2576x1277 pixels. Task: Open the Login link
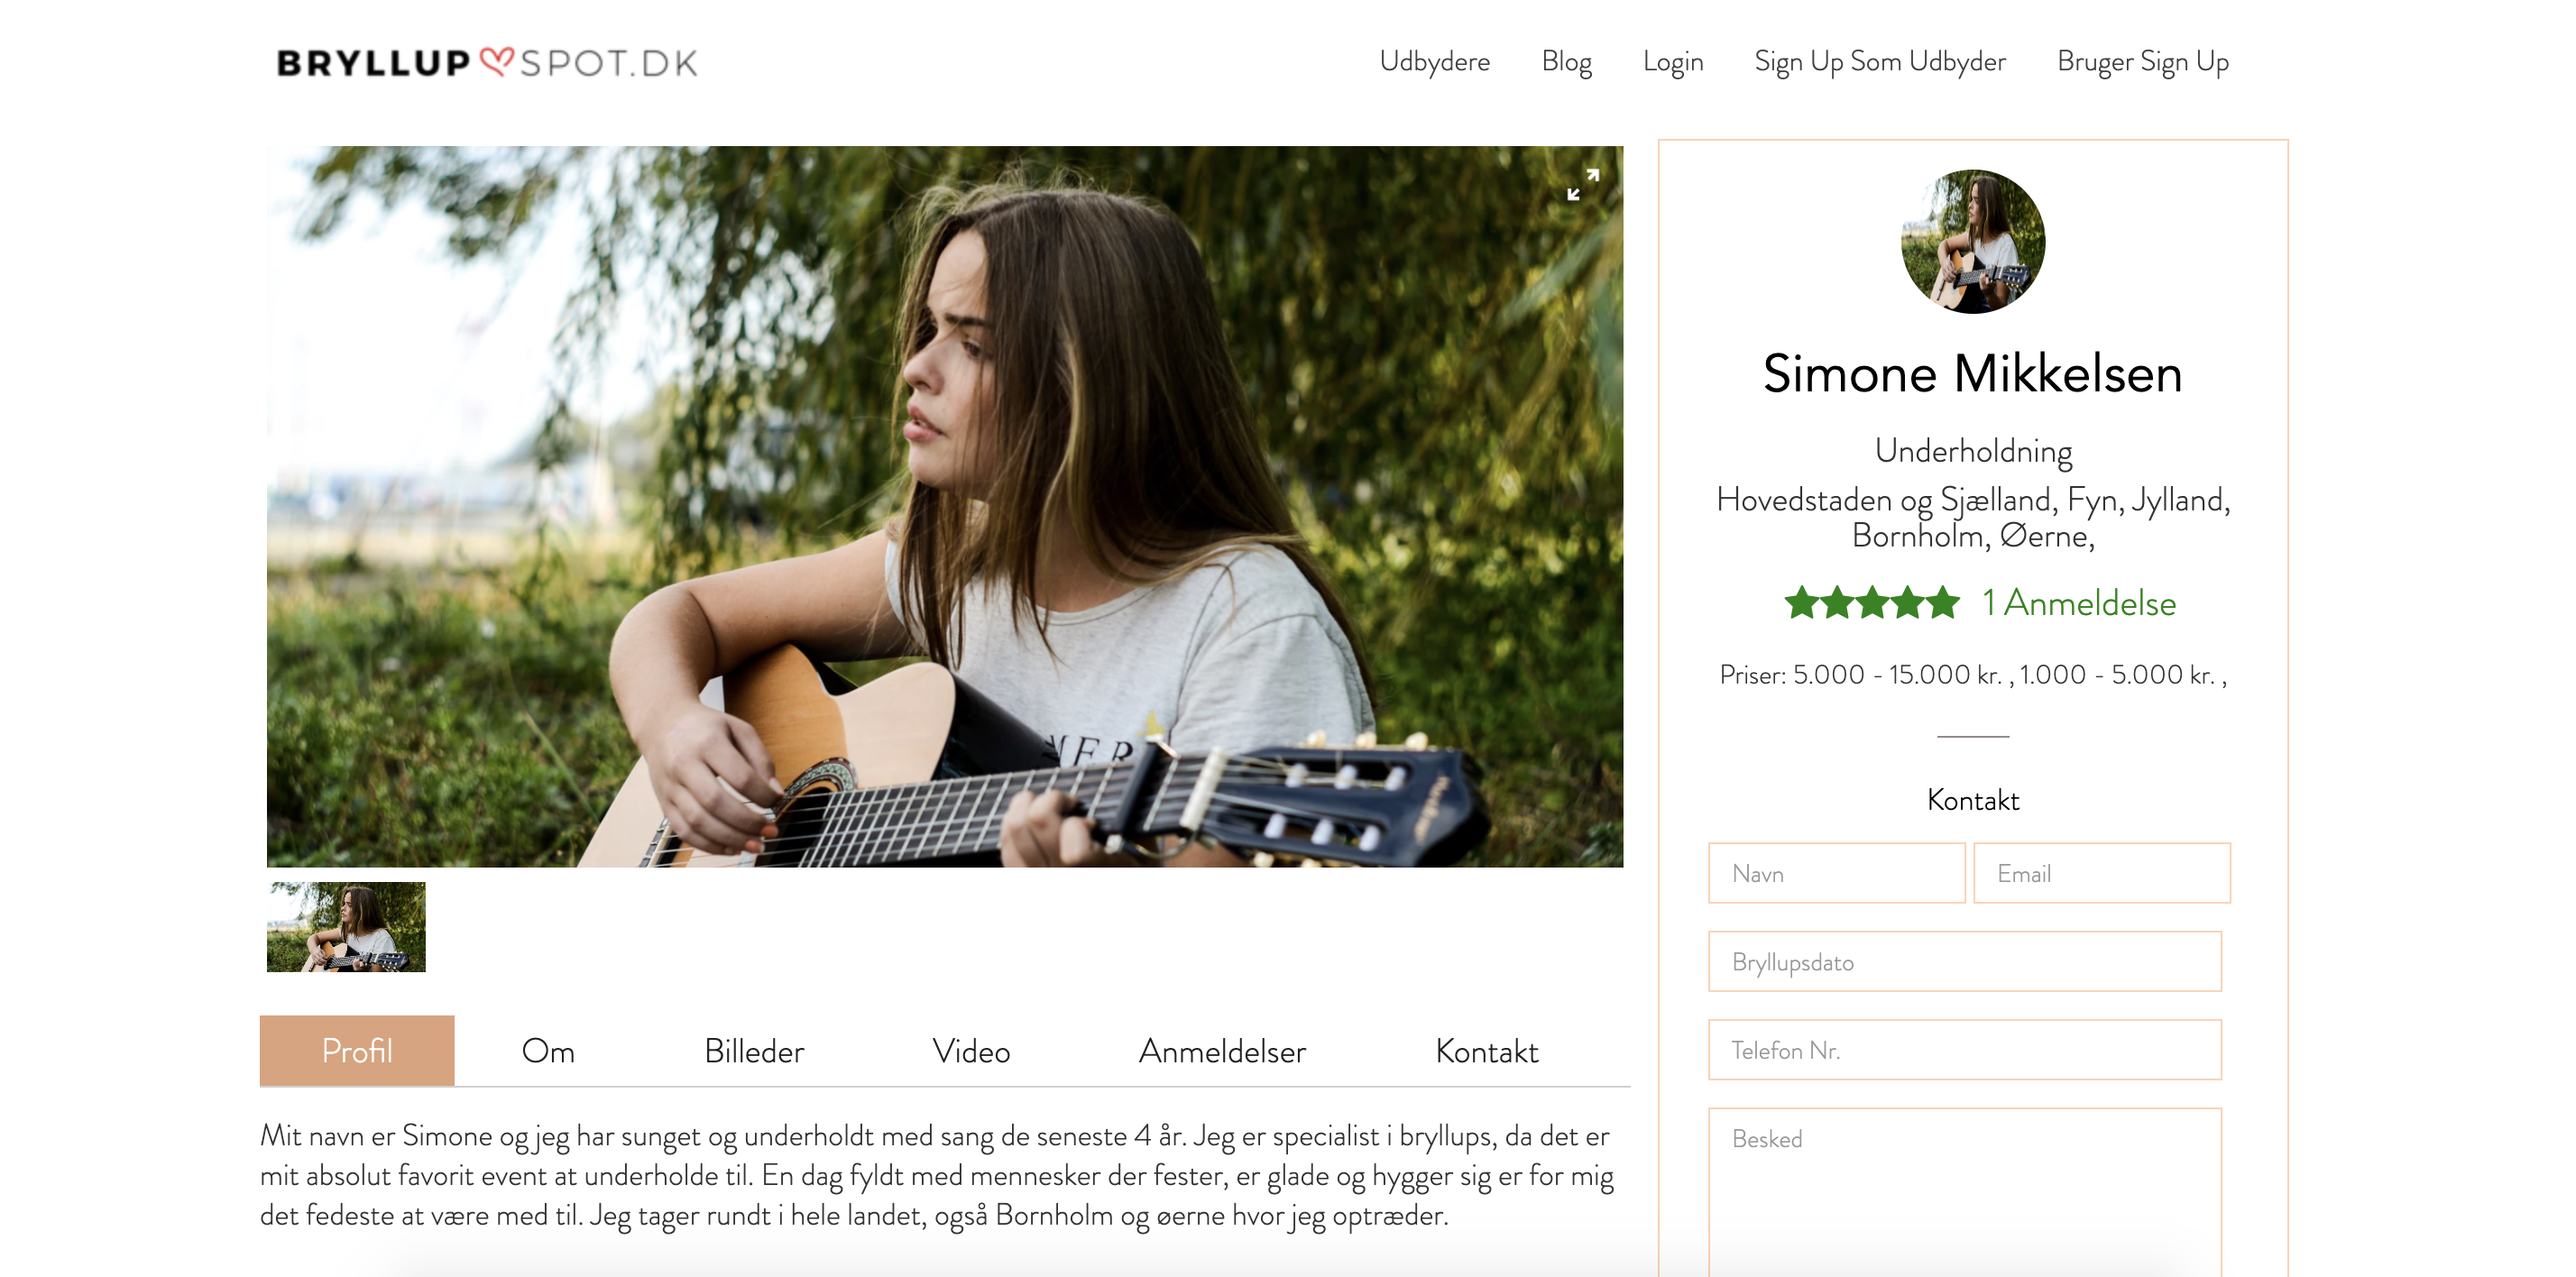(1672, 62)
